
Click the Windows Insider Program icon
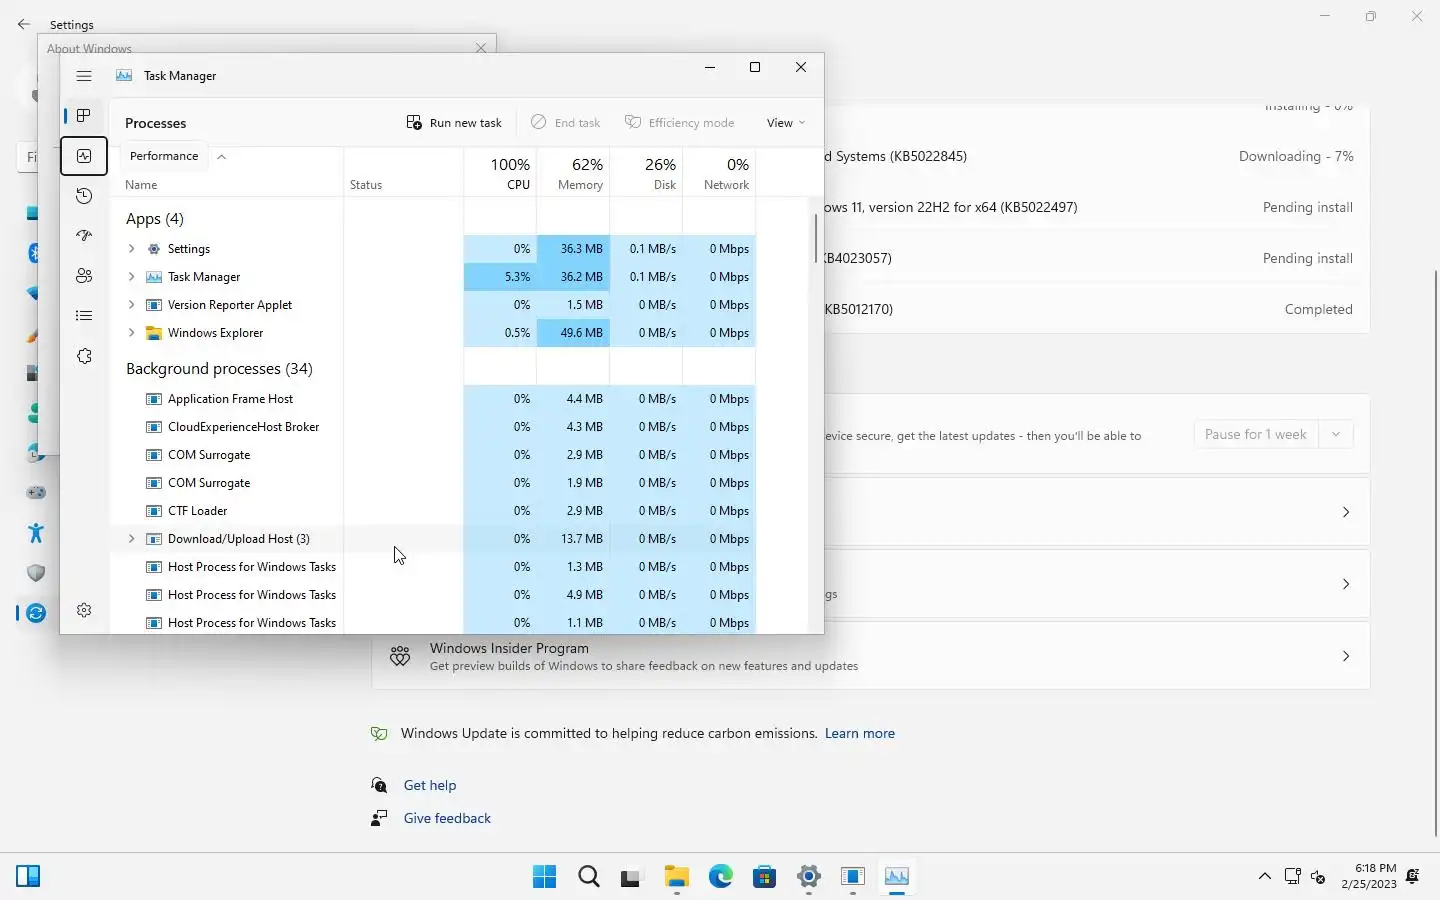click(x=400, y=657)
